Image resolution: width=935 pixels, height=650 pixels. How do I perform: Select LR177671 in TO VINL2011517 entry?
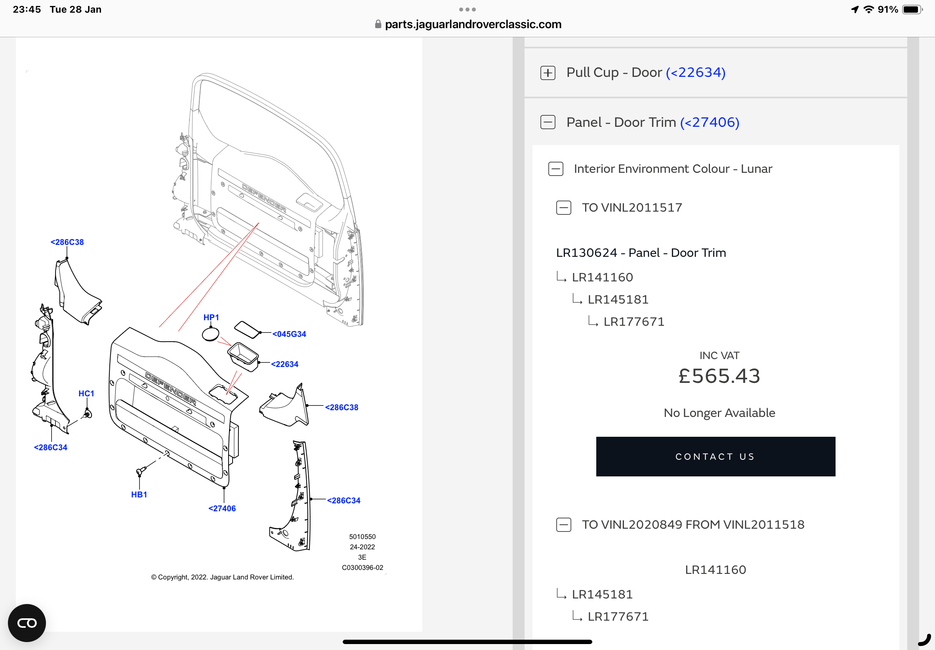click(634, 322)
